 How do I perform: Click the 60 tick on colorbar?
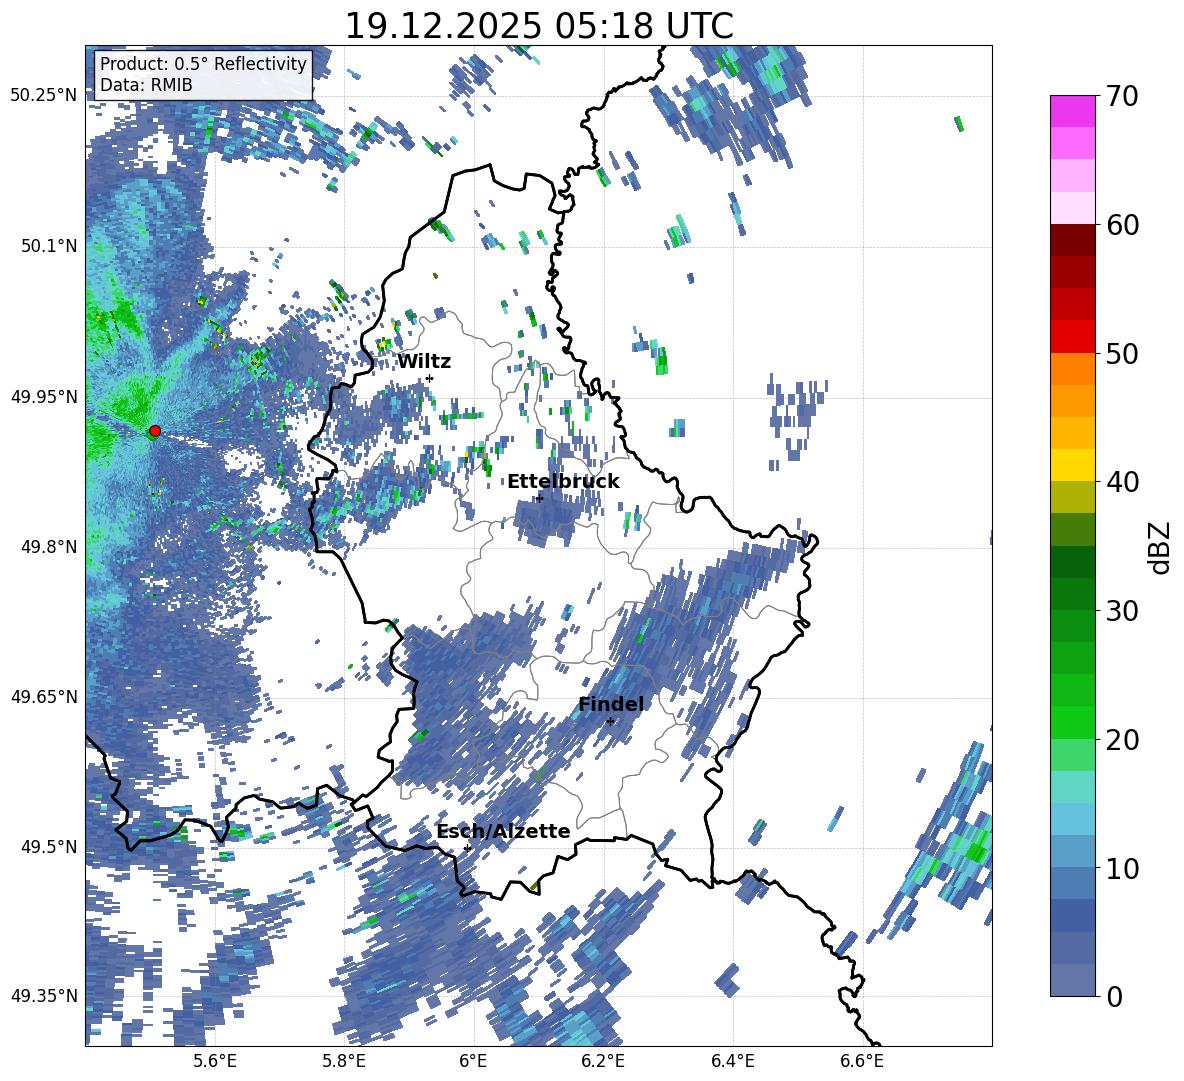pyautogui.click(x=1122, y=225)
